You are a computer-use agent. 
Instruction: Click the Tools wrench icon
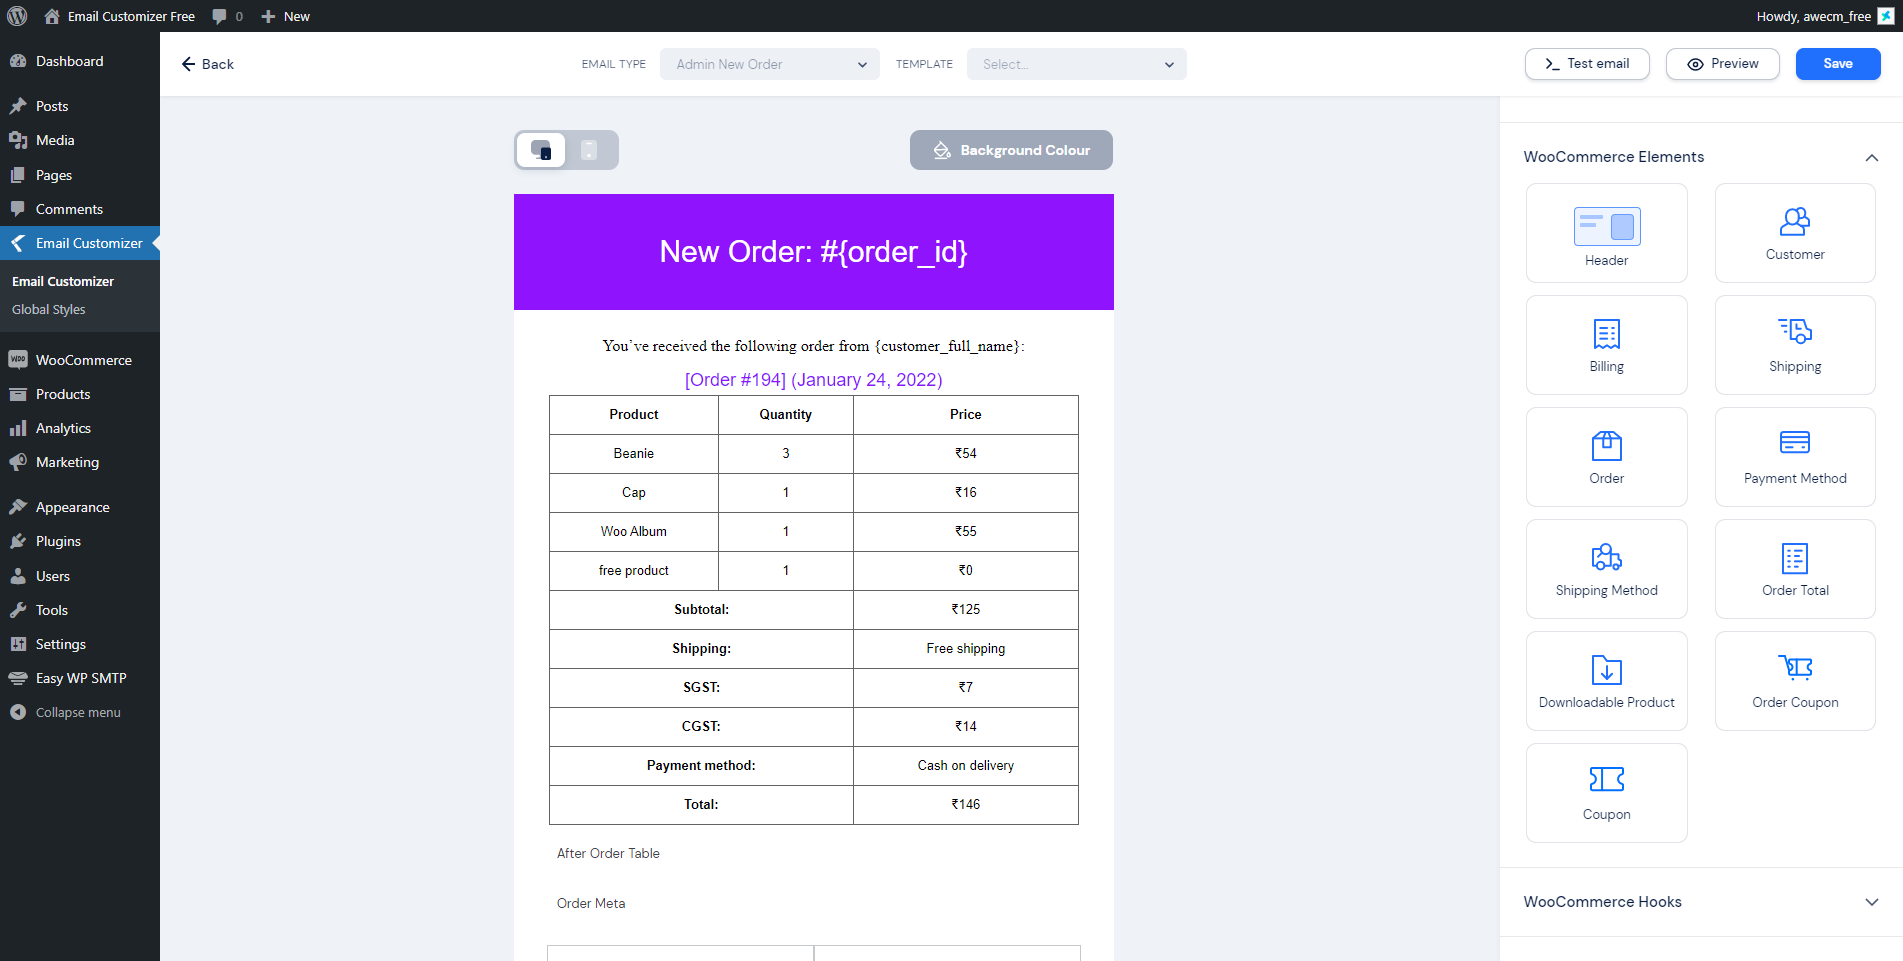pyautogui.click(x=18, y=610)
